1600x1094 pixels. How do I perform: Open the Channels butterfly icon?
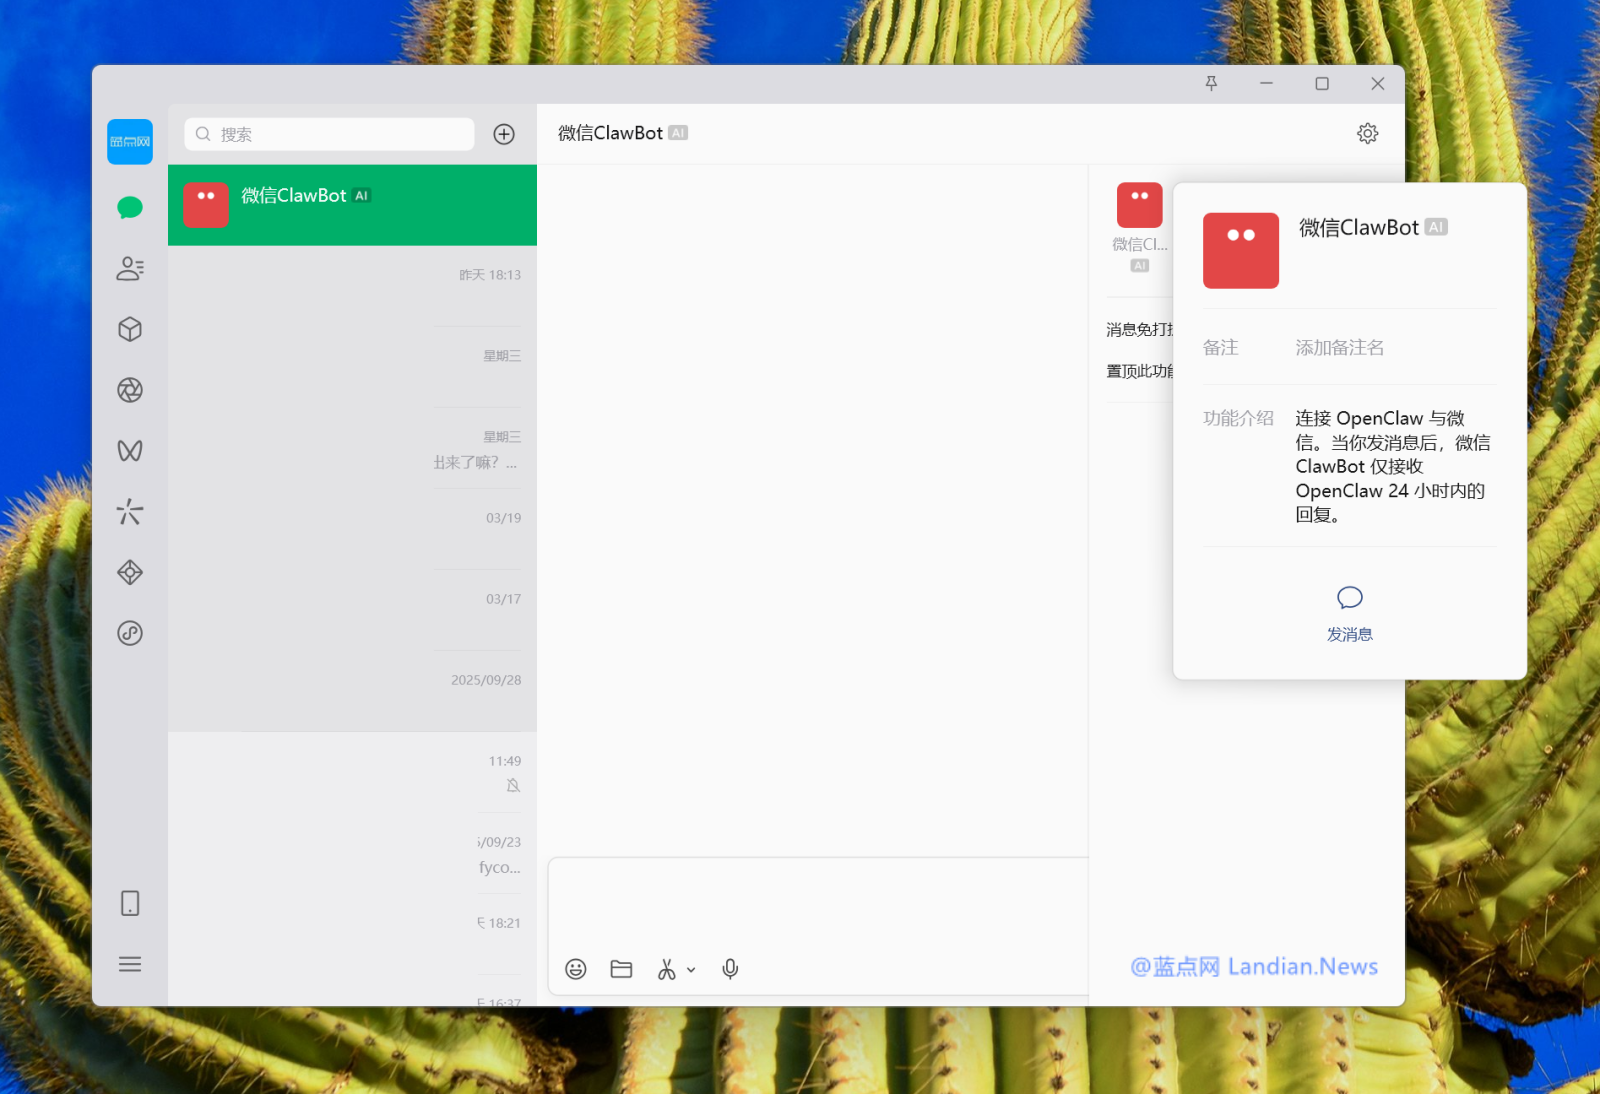(x=130, y=451)
